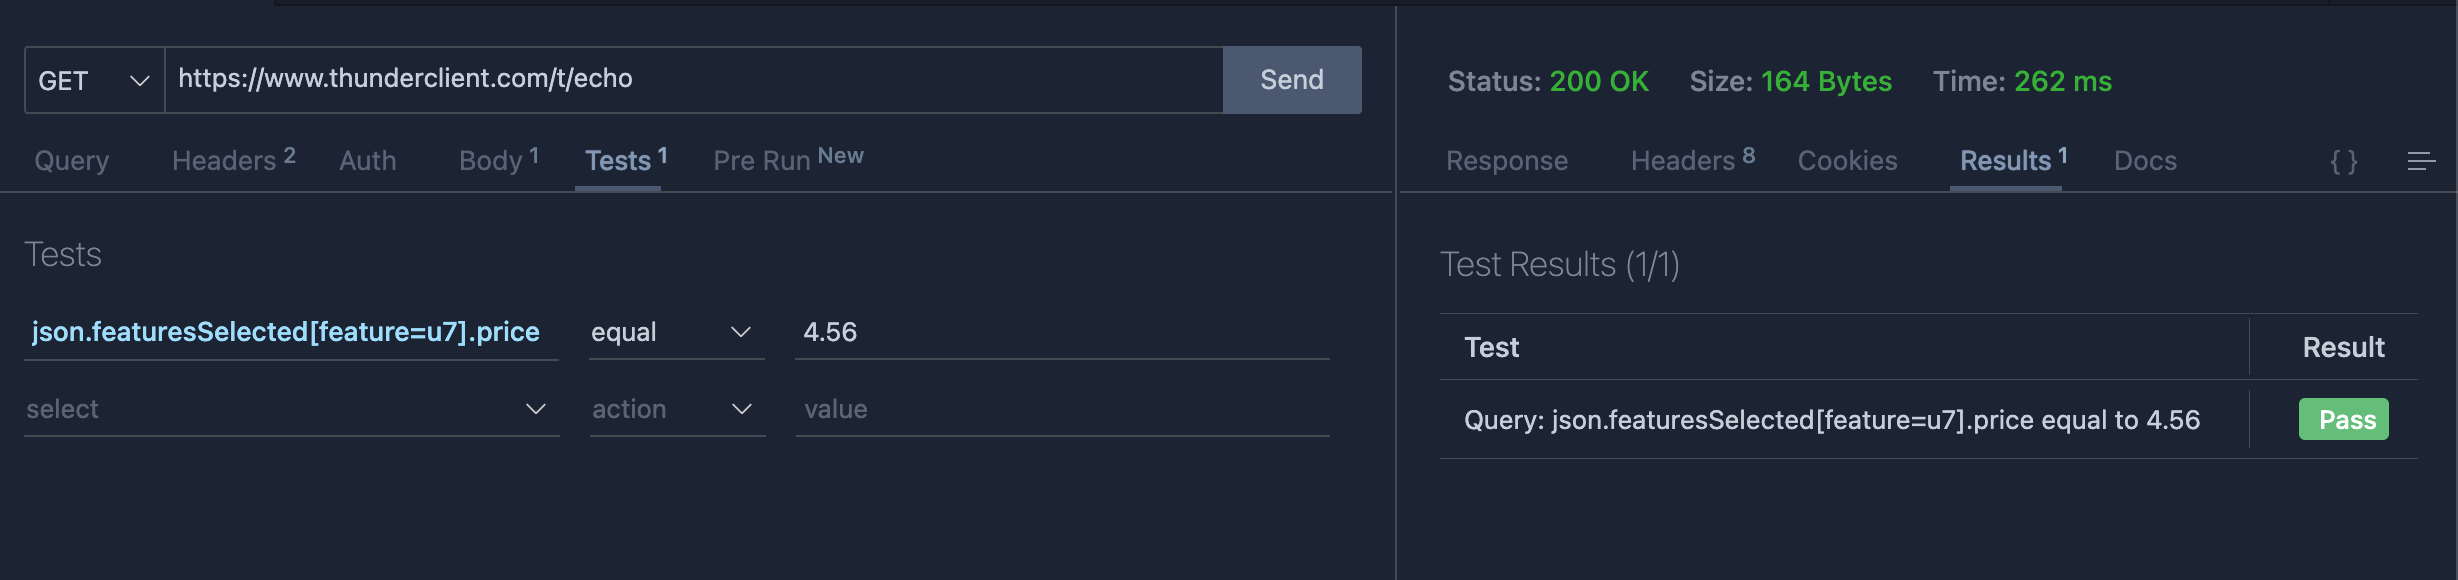Send the request
2458x580 pixels.
(1292, 80)
